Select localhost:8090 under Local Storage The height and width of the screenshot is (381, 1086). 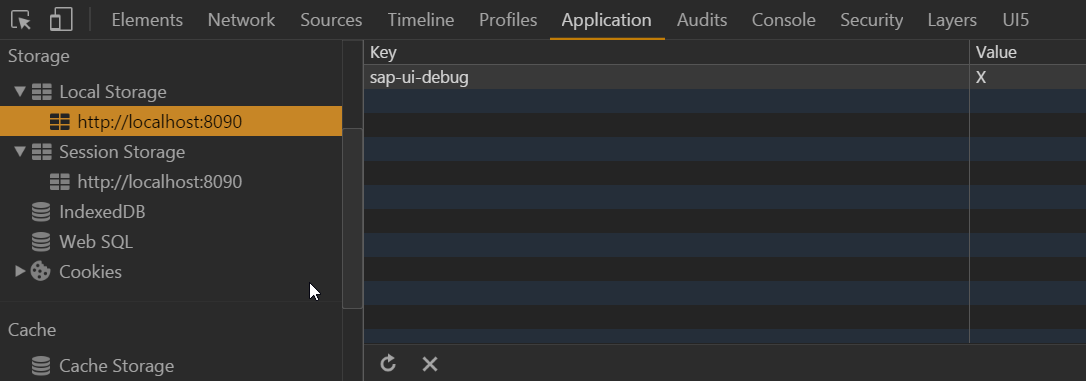pyautogui.click(x=171, y=121)
